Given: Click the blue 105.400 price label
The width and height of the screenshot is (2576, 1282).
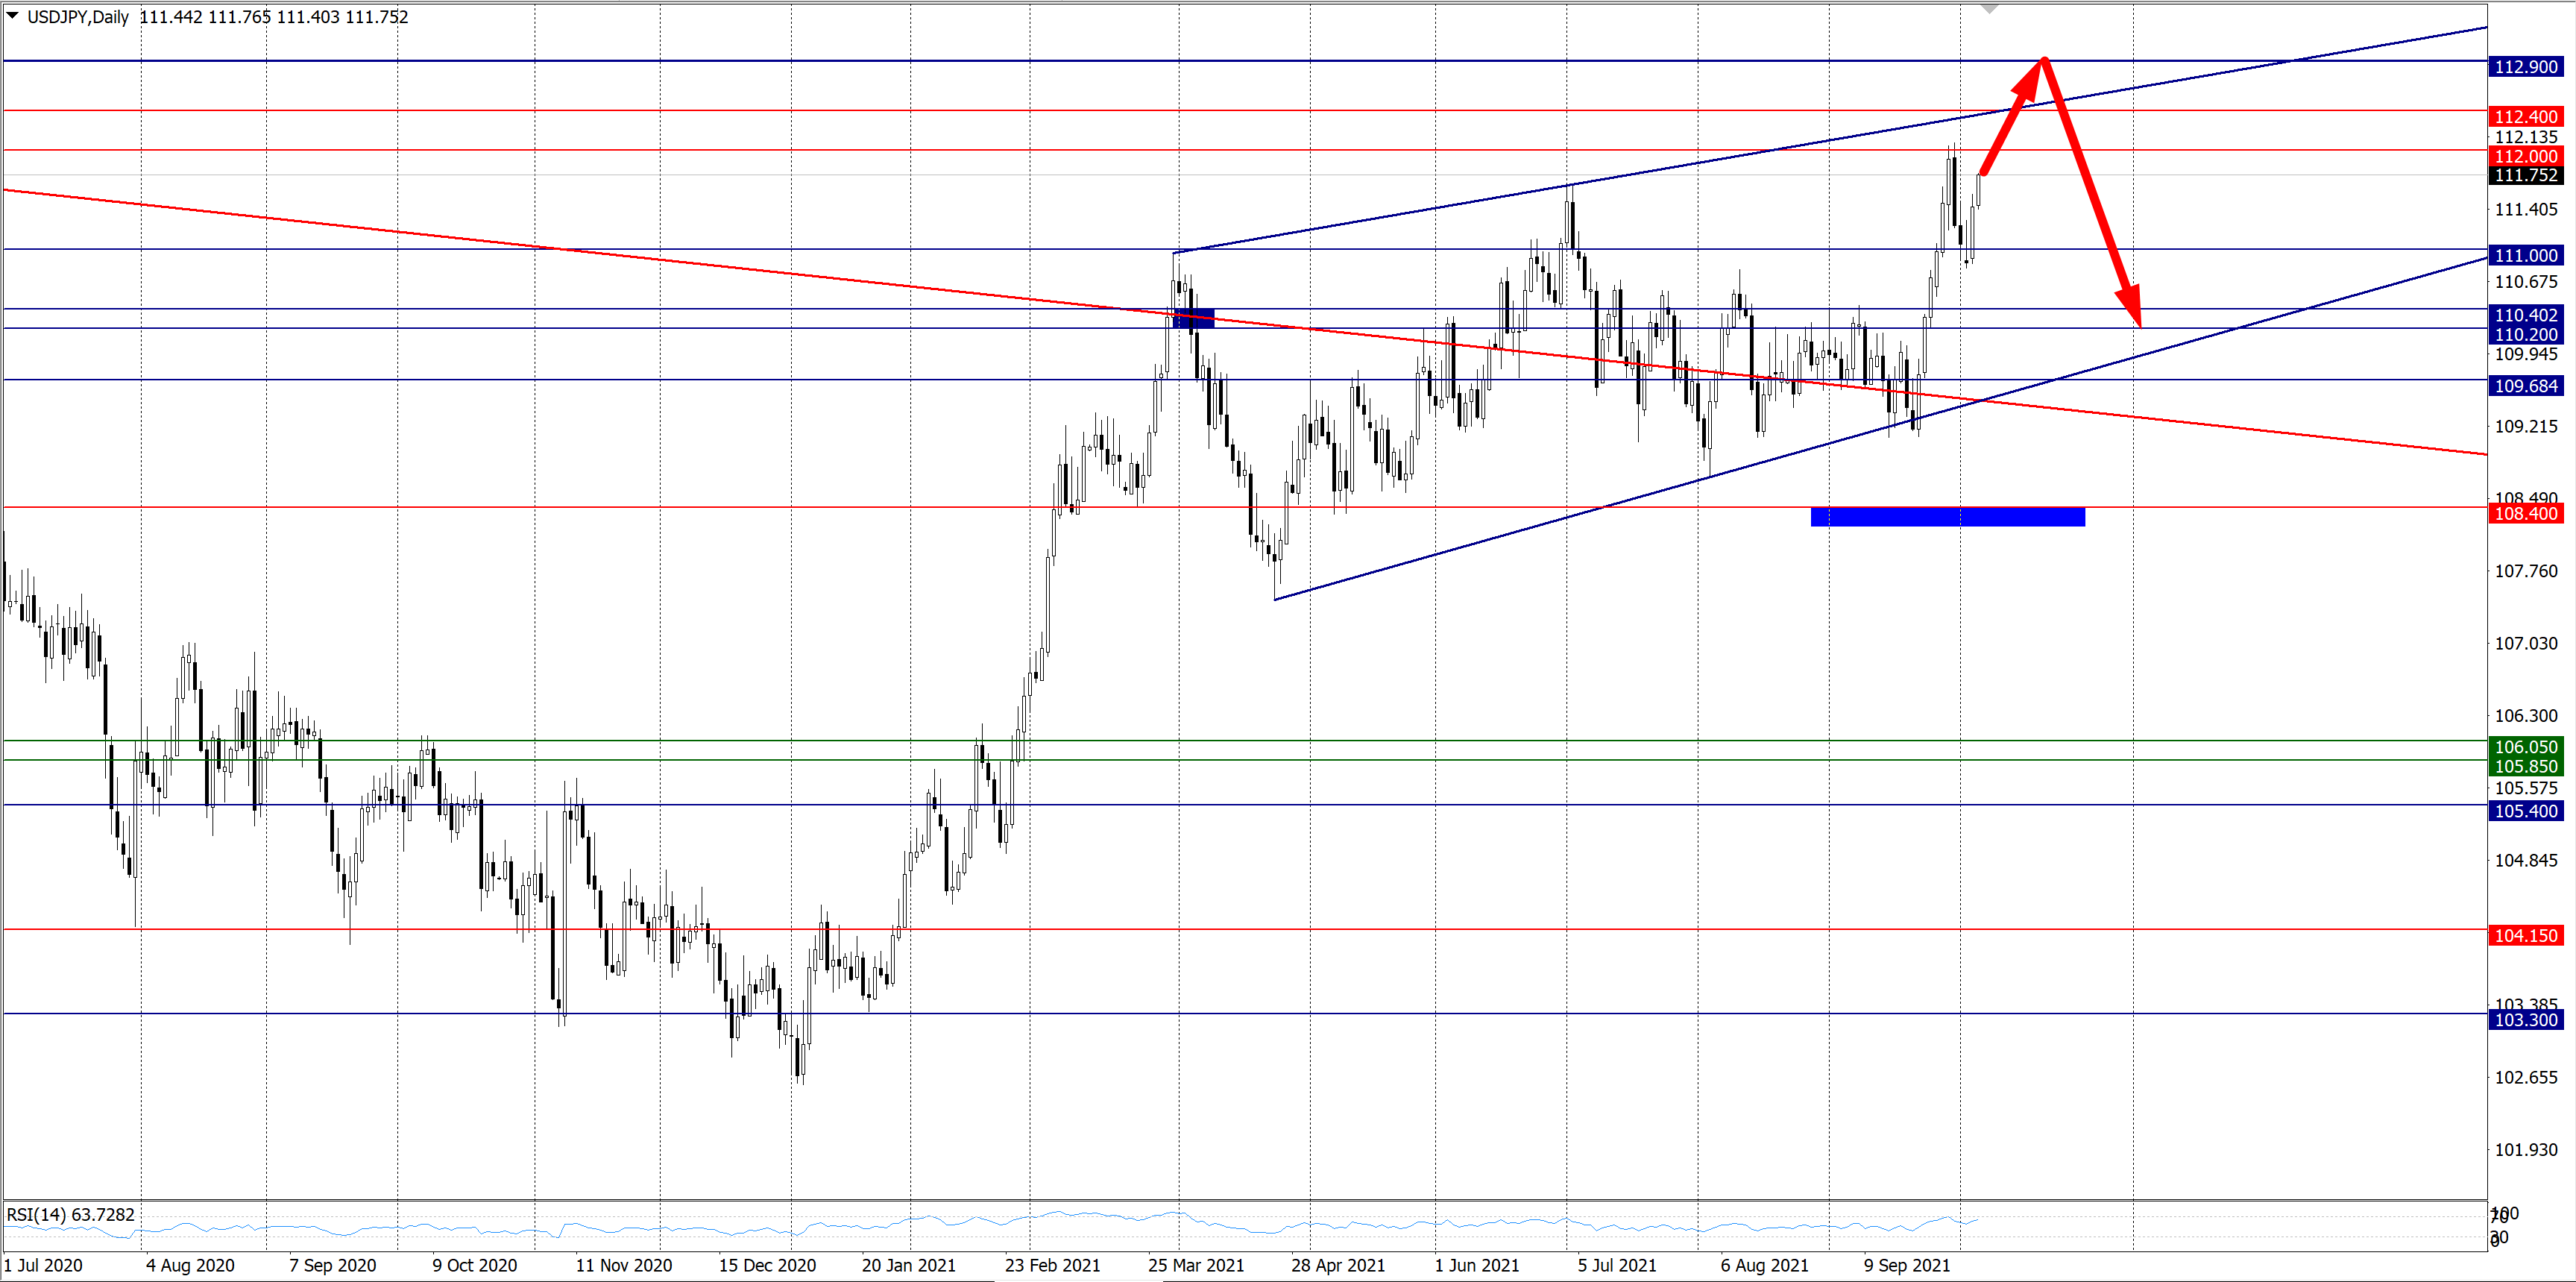Looking at the screenshot, I should click(x=2525, y=811).
